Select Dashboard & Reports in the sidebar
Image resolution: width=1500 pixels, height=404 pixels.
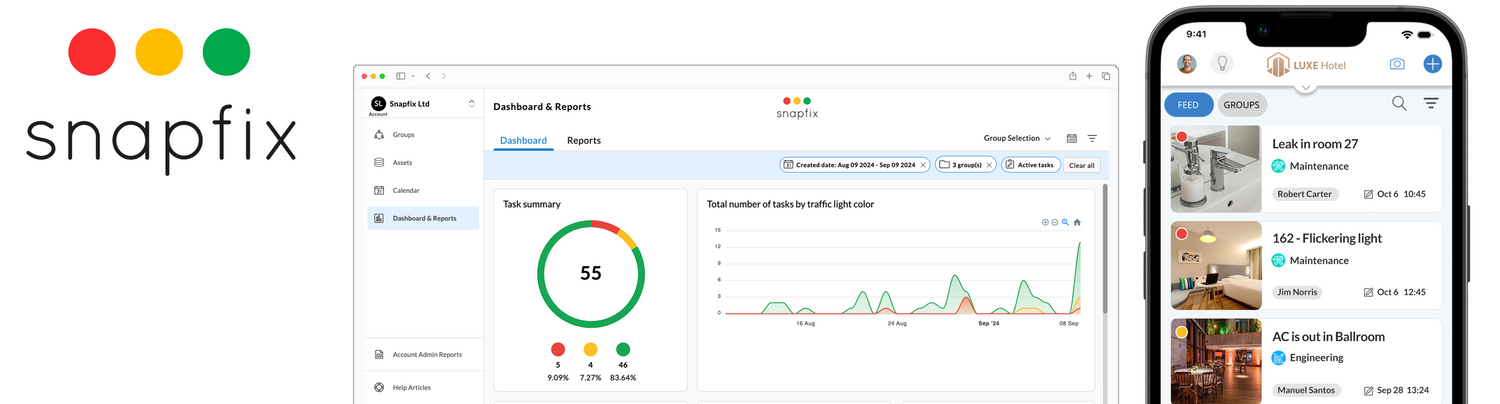[x=423, y=218]
